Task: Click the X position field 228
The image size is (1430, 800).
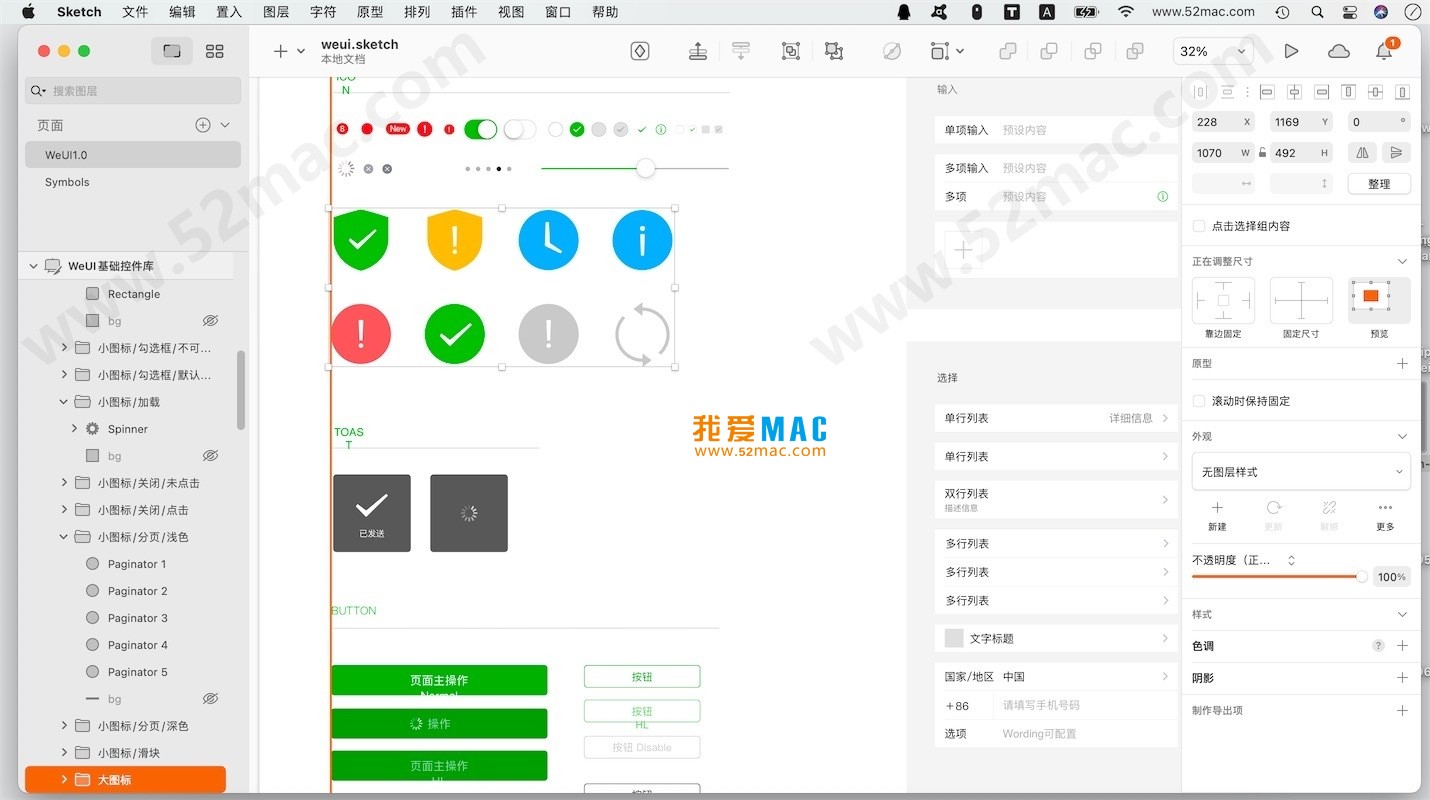Action: pyautogui.click(x=1224, y=122)
